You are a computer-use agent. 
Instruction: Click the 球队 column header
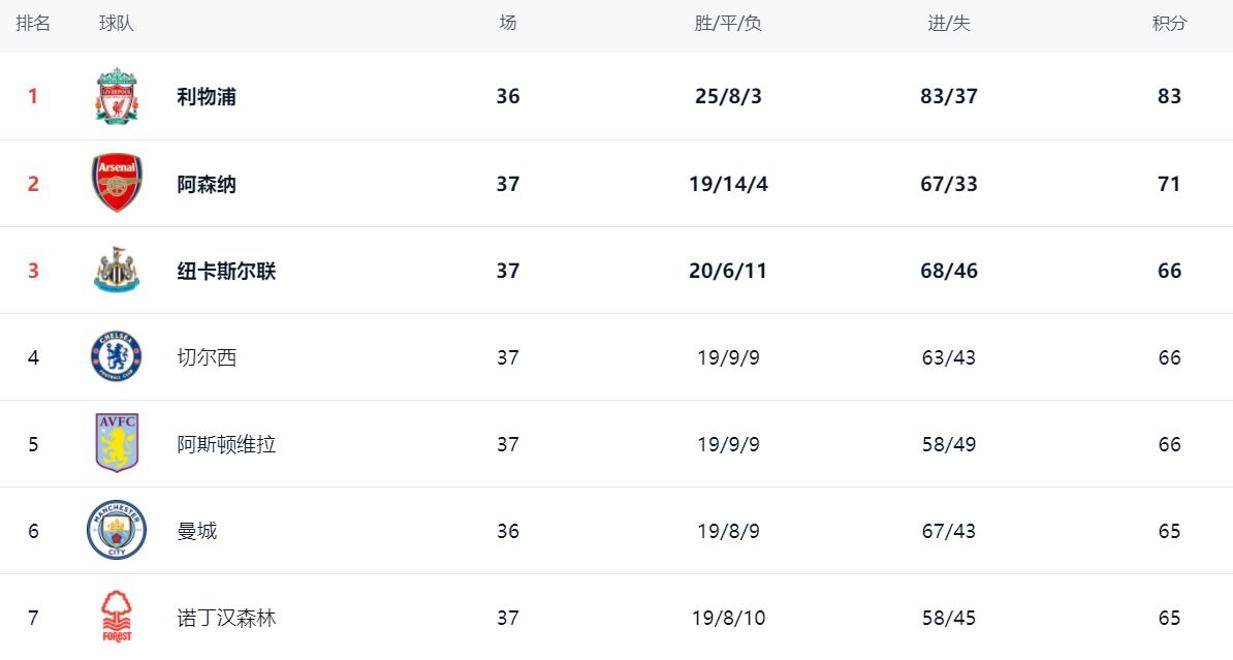(x=116, y=23)
